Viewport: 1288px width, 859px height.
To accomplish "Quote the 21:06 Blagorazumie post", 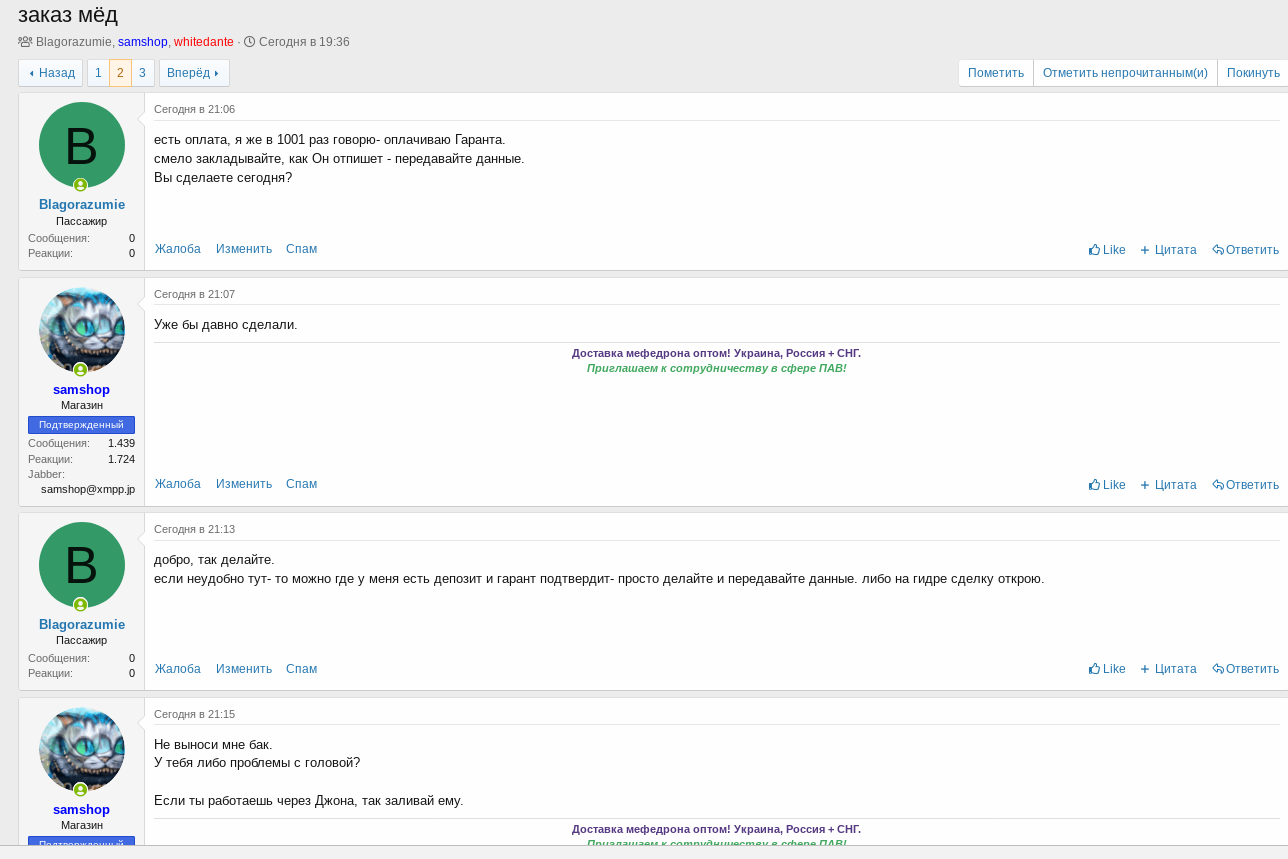I will coord(1168,250).
